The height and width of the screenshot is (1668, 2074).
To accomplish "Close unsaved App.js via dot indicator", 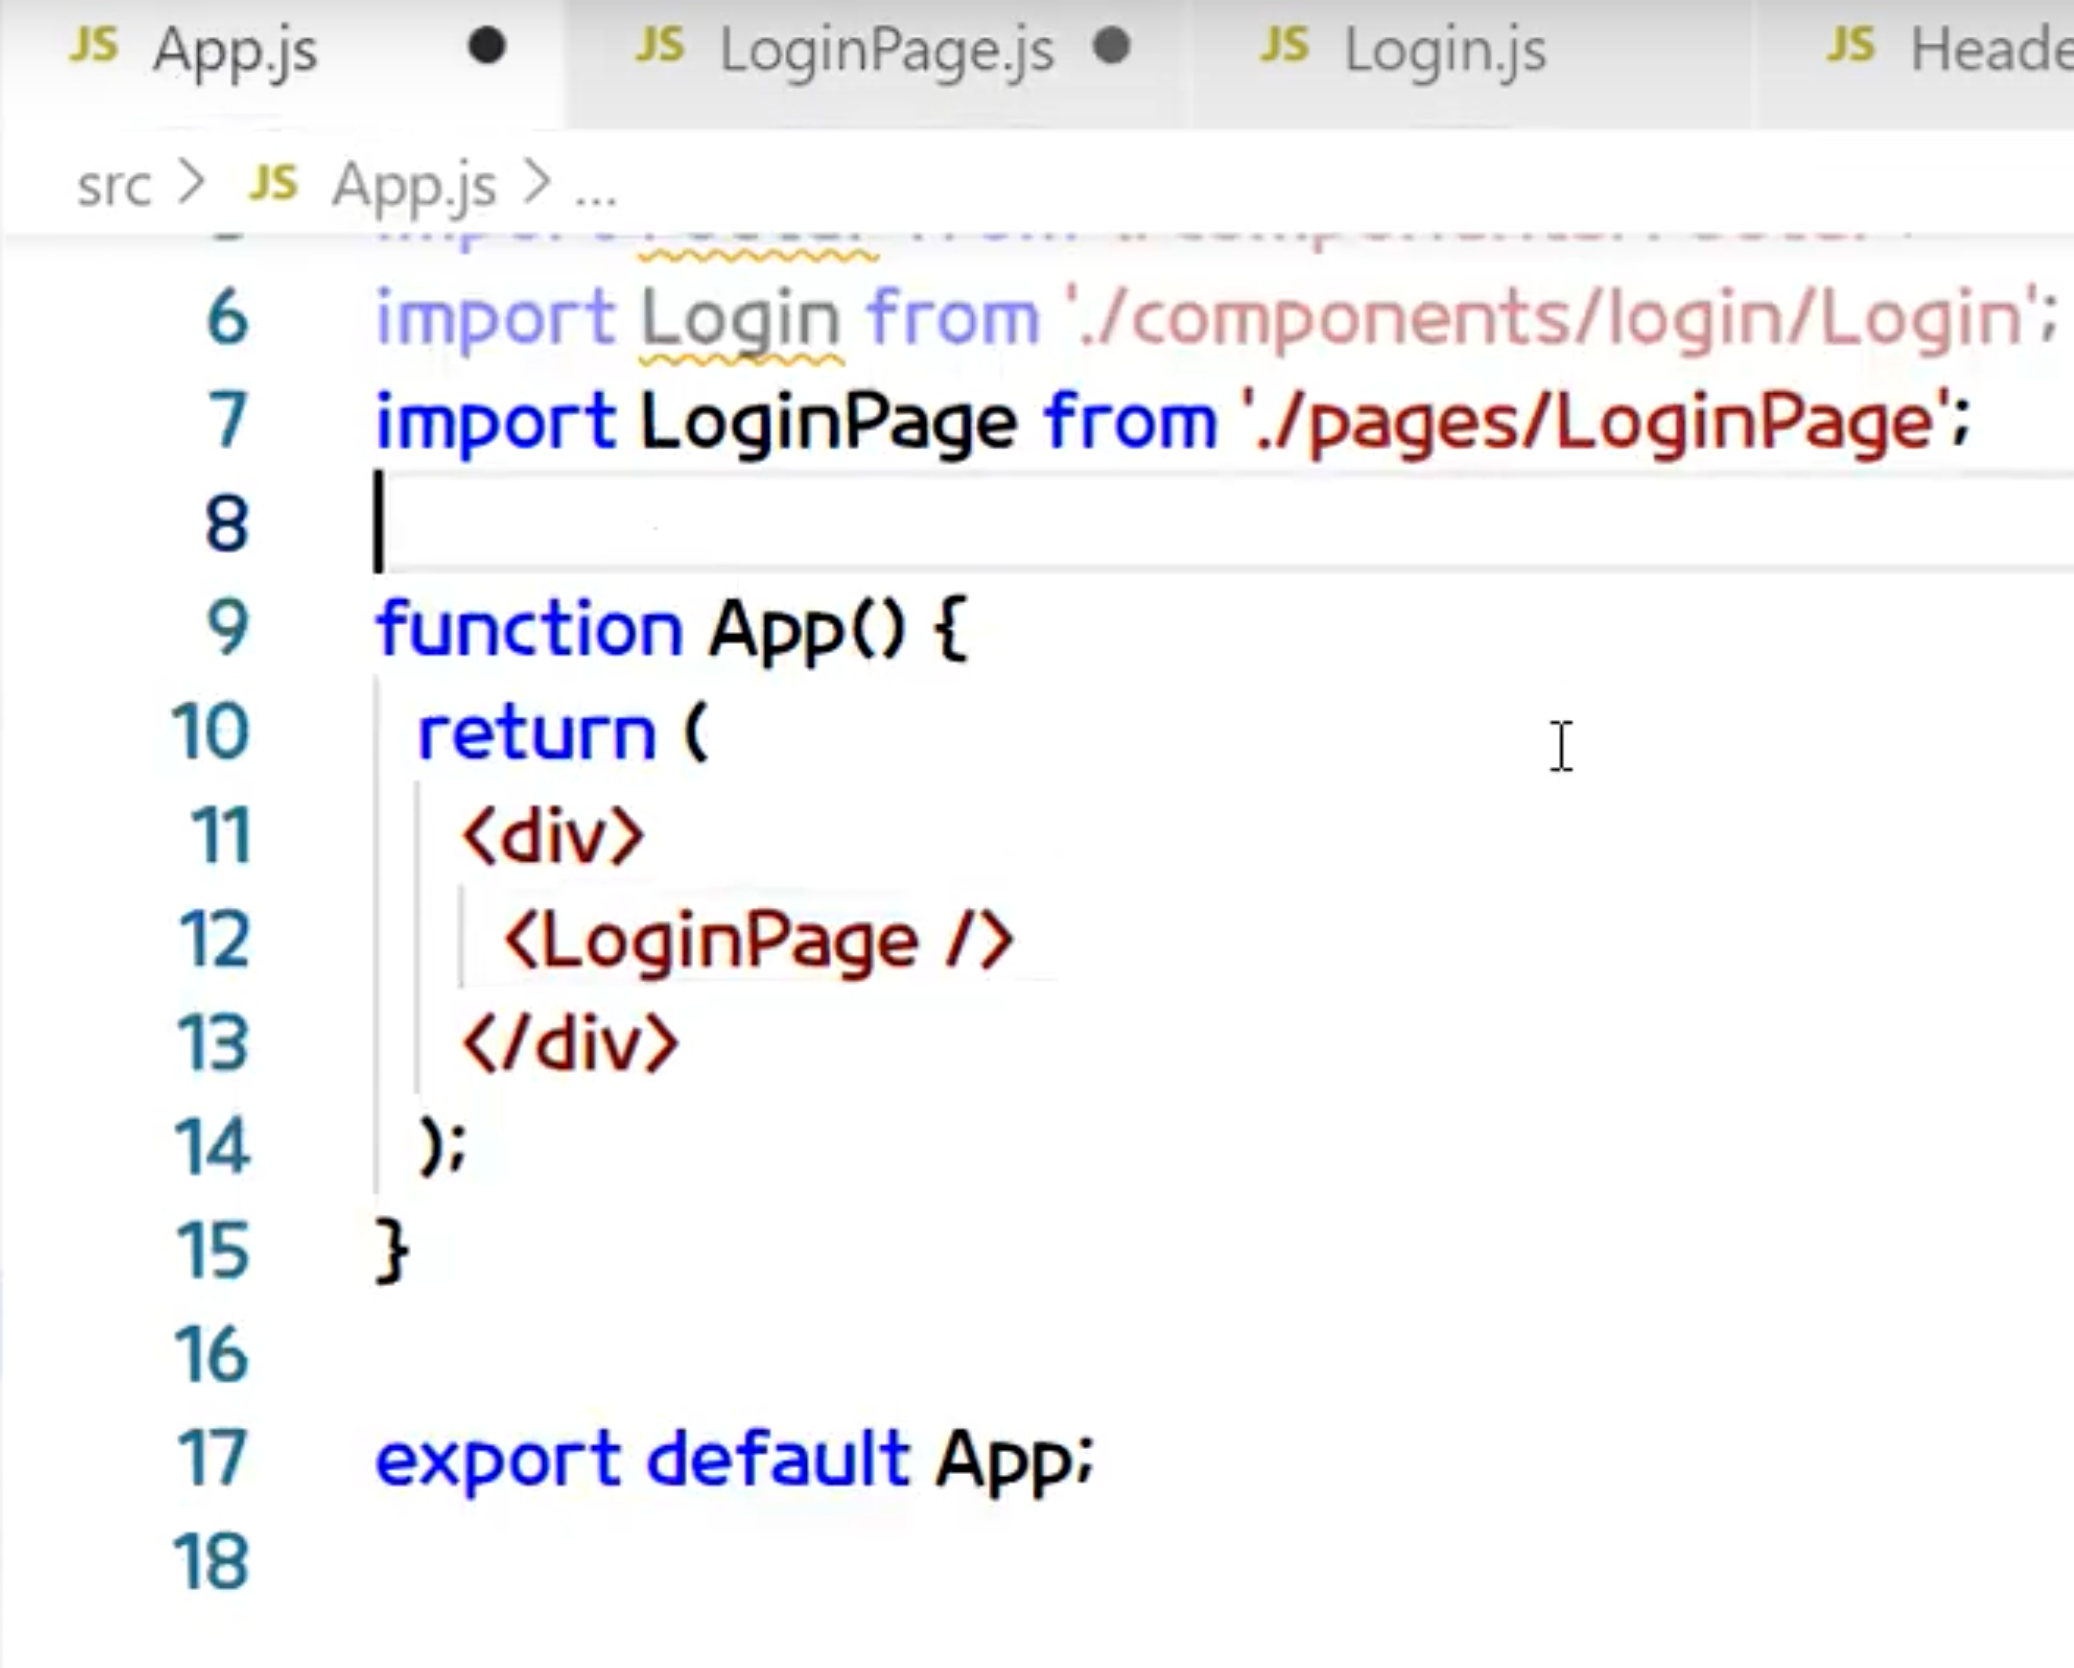I will [487, 47].
